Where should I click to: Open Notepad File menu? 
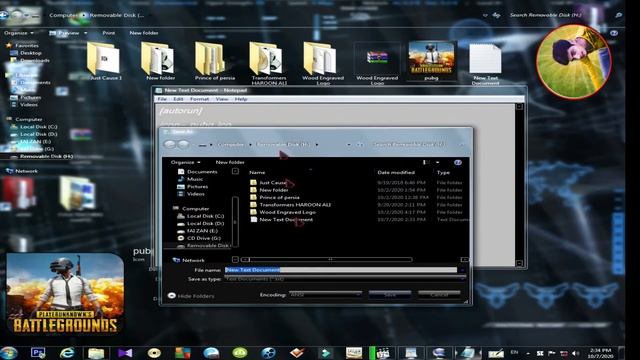[x=162, y=99]
